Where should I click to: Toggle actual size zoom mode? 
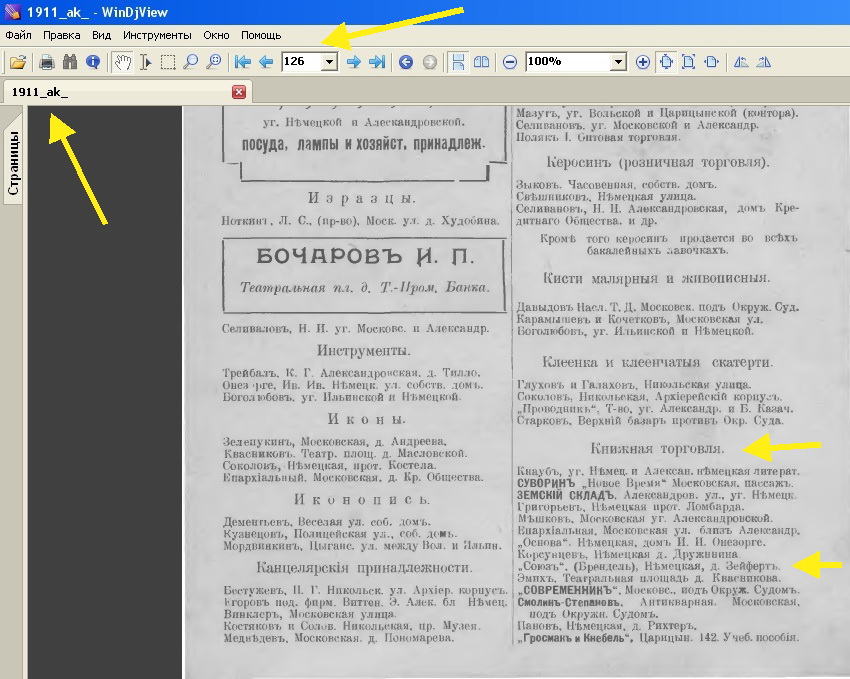(666, 62)
